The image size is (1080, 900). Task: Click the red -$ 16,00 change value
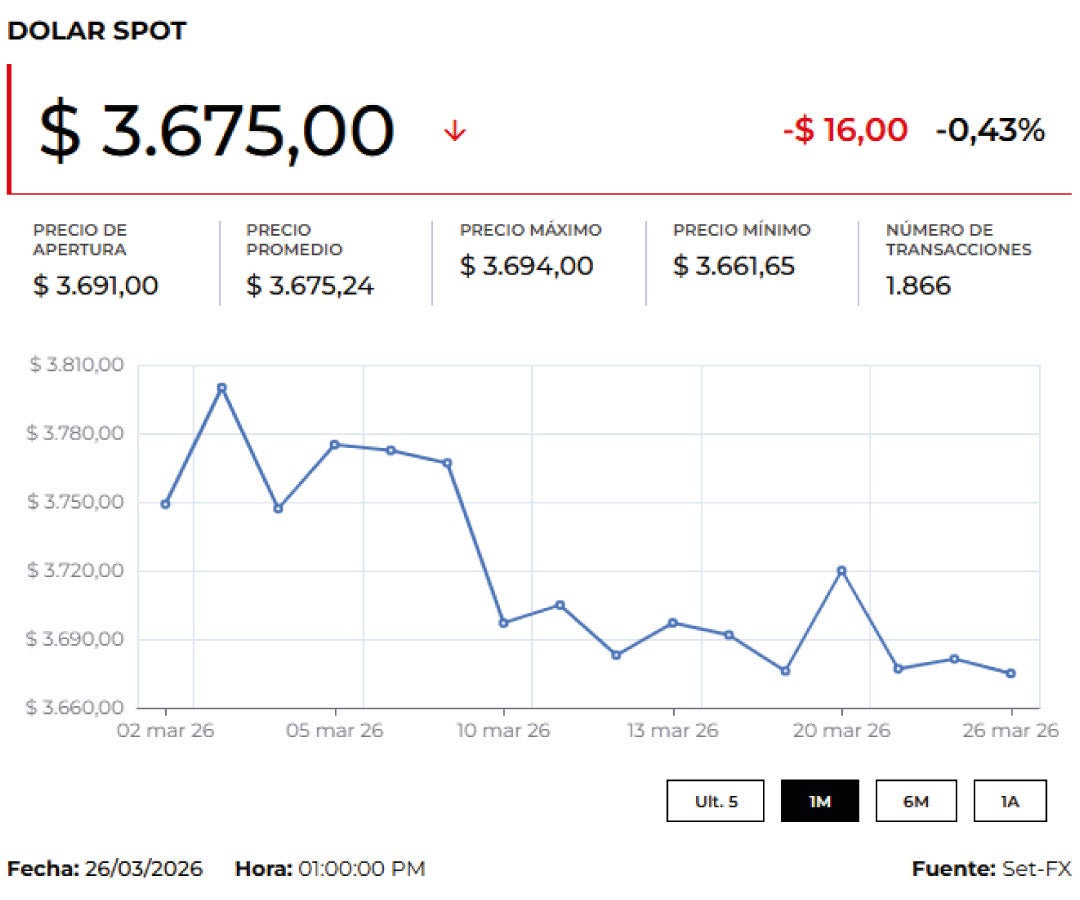click(x=845, y=130)
